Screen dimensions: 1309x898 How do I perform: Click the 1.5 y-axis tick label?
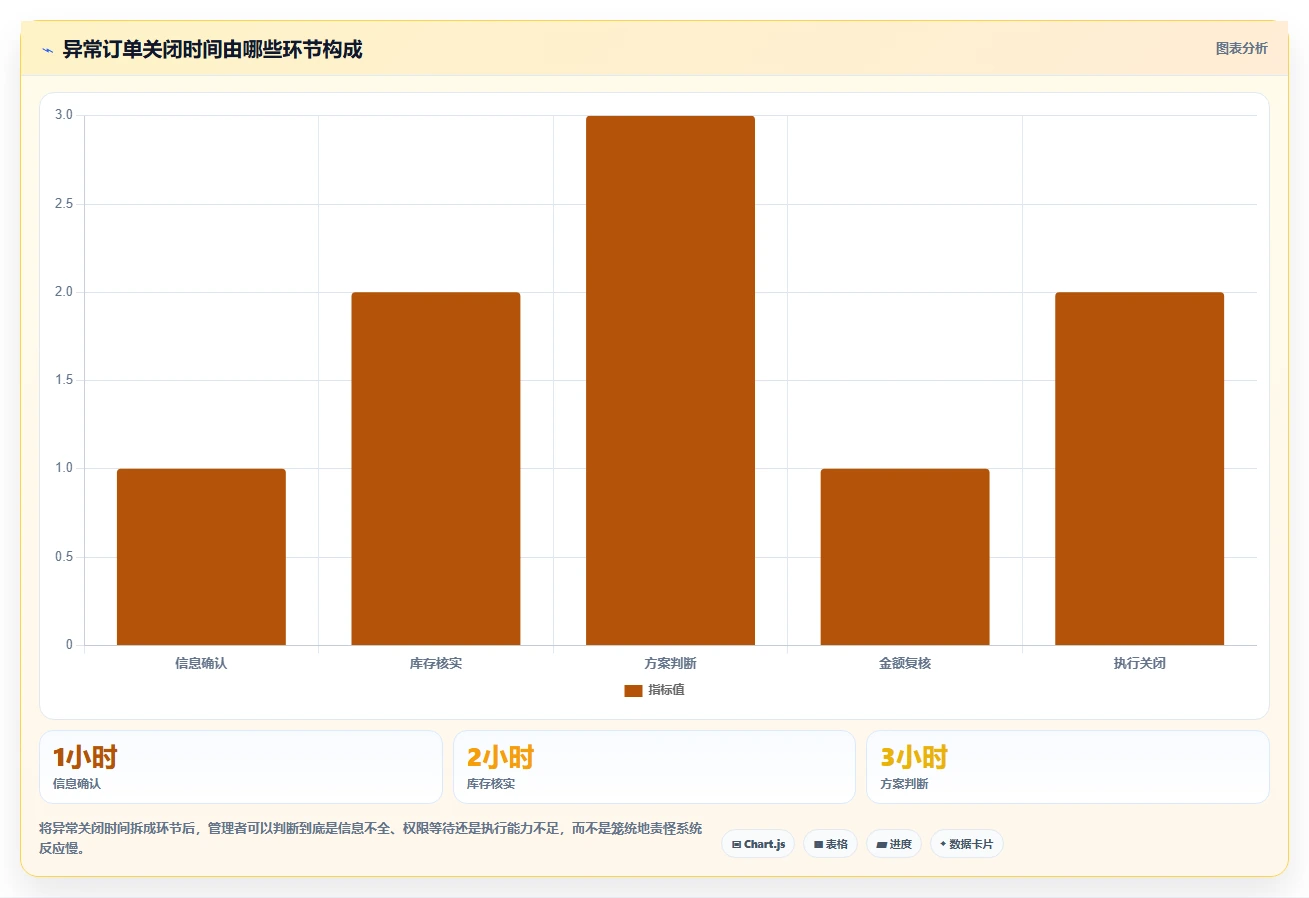tap(64, 380)
